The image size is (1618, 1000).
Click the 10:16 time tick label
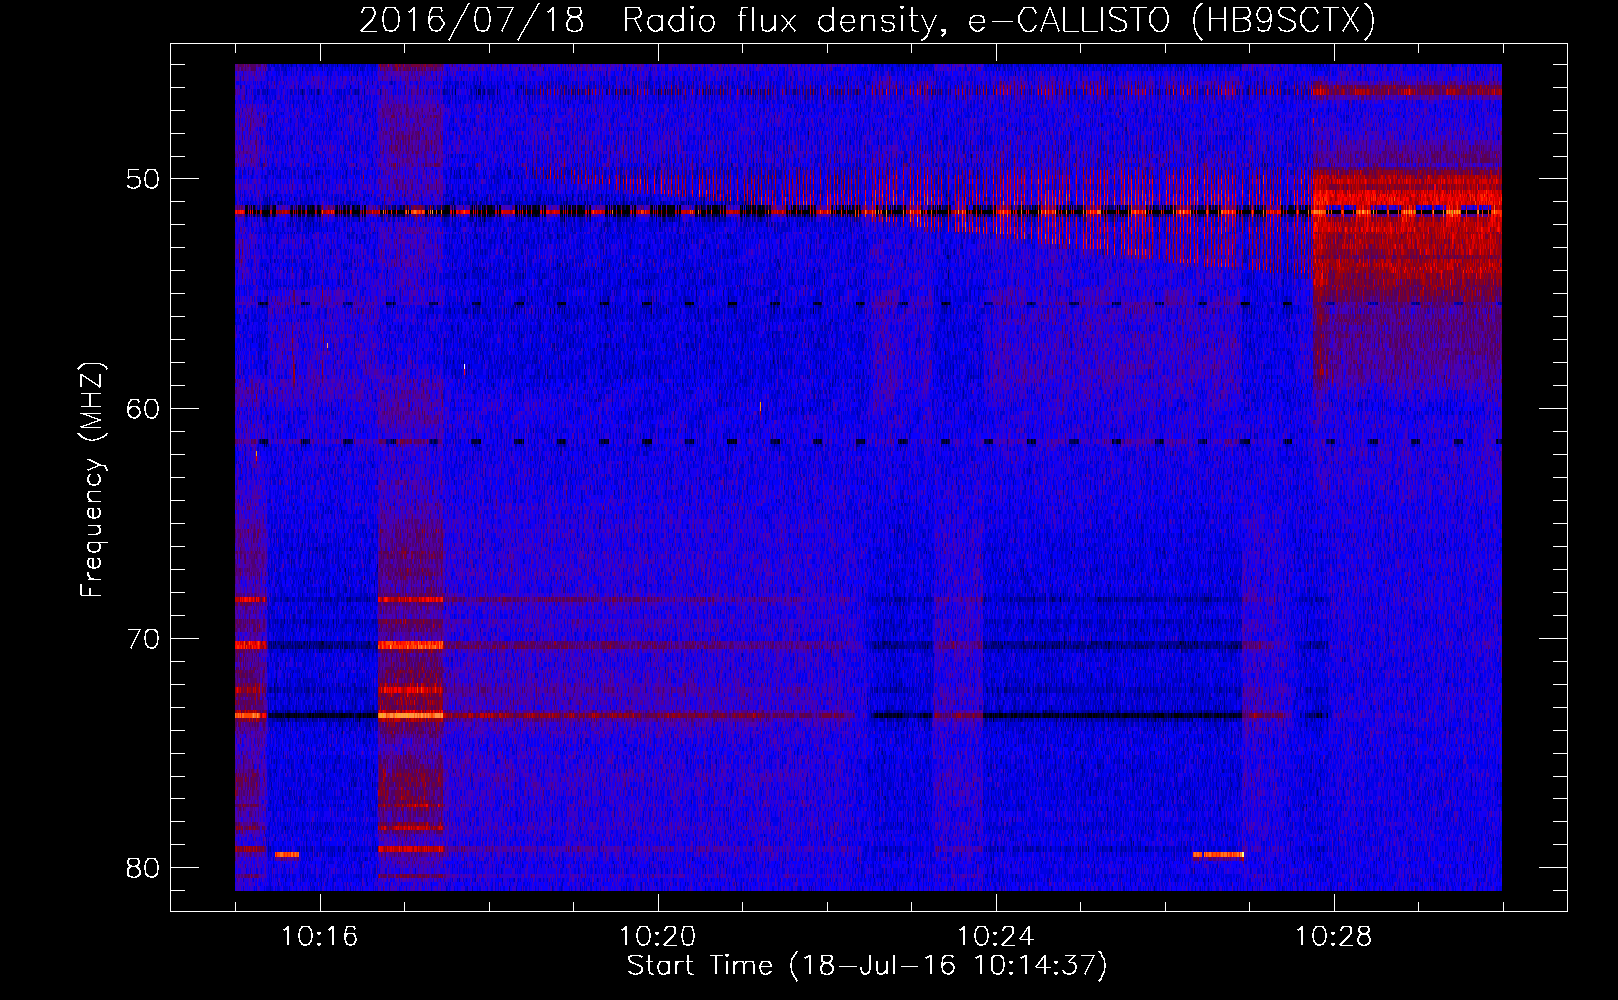click(x=320, y=936)
